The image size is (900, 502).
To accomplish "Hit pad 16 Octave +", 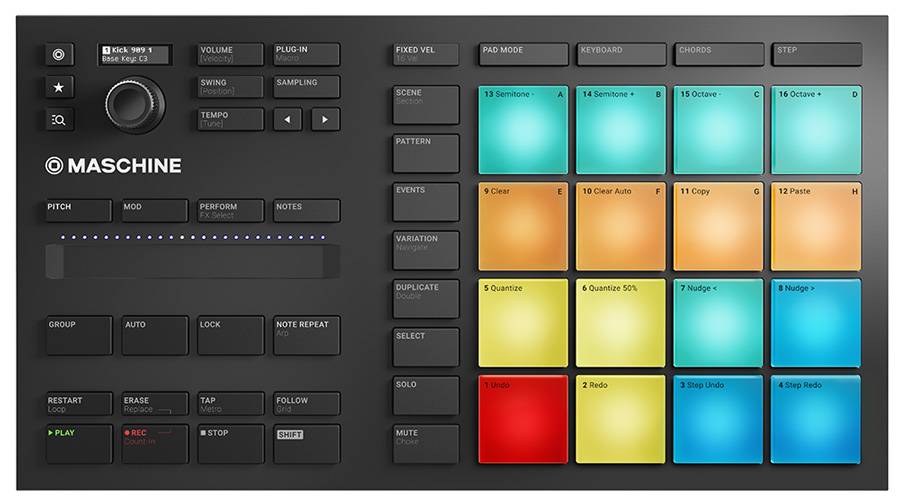I will 816,130.
